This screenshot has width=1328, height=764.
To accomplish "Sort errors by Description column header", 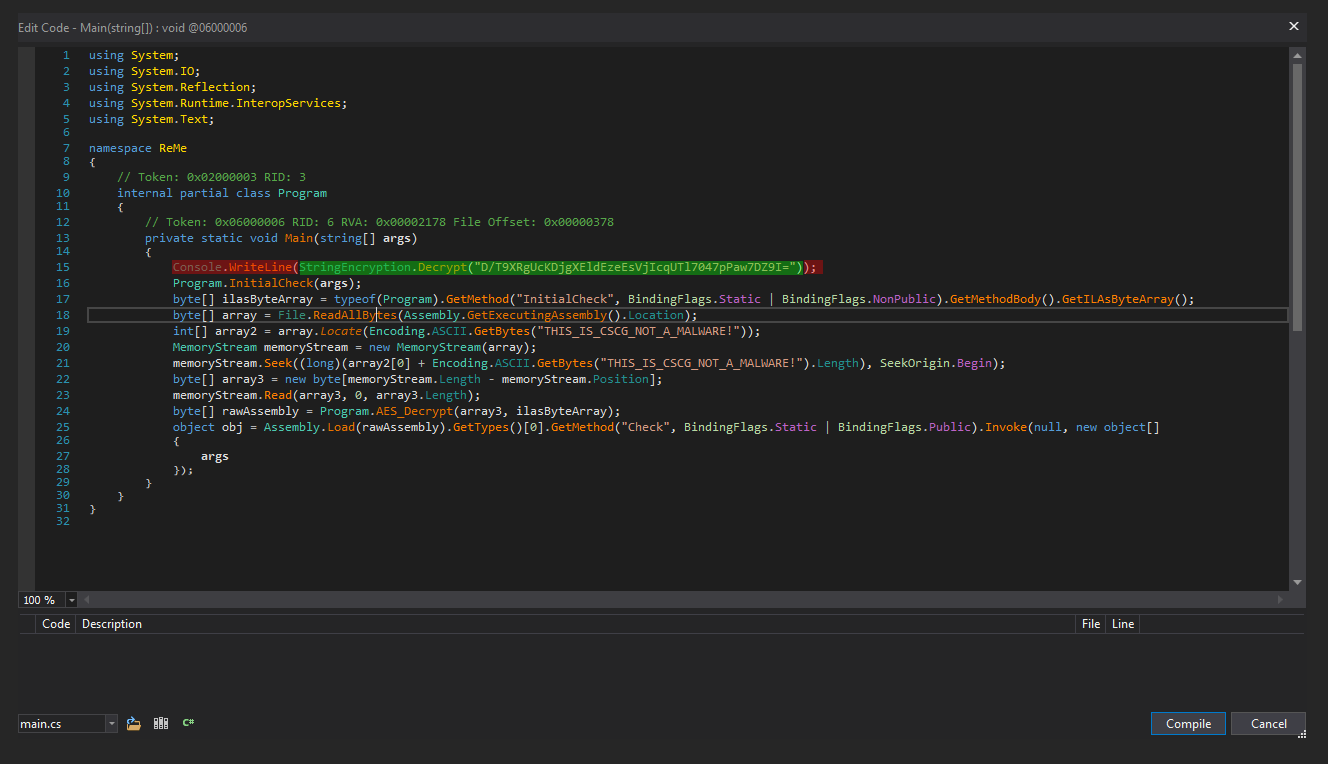I will (x=112, y=624).
